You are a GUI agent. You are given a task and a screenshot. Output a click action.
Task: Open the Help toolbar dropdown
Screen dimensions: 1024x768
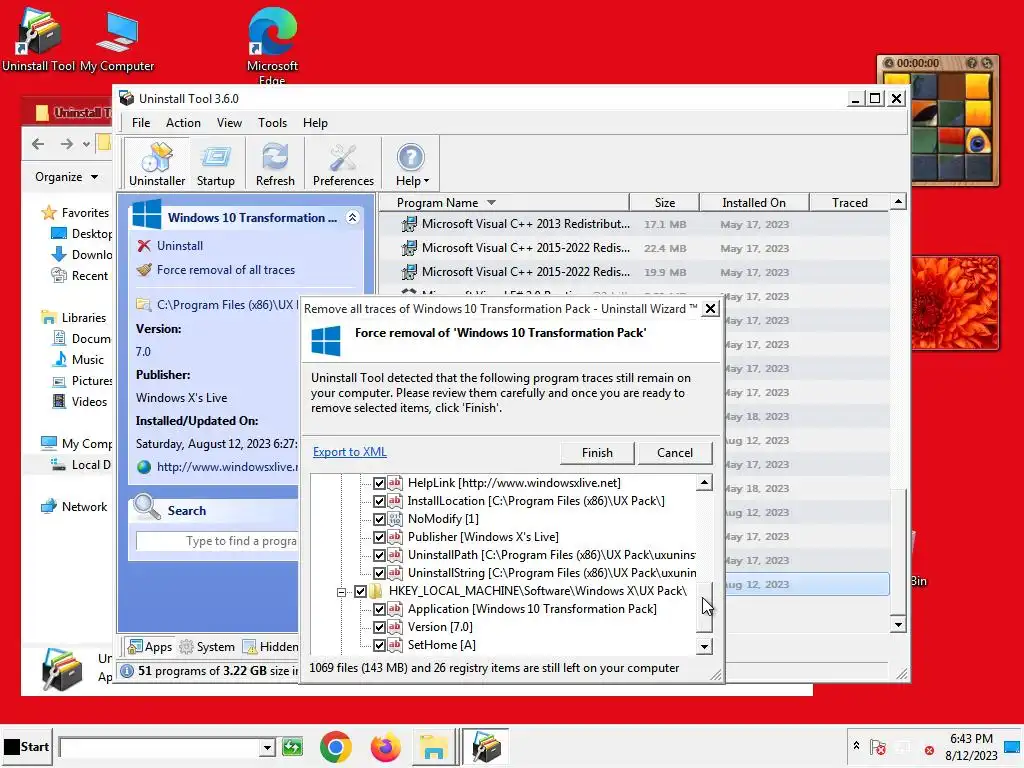tap(411, 164)
